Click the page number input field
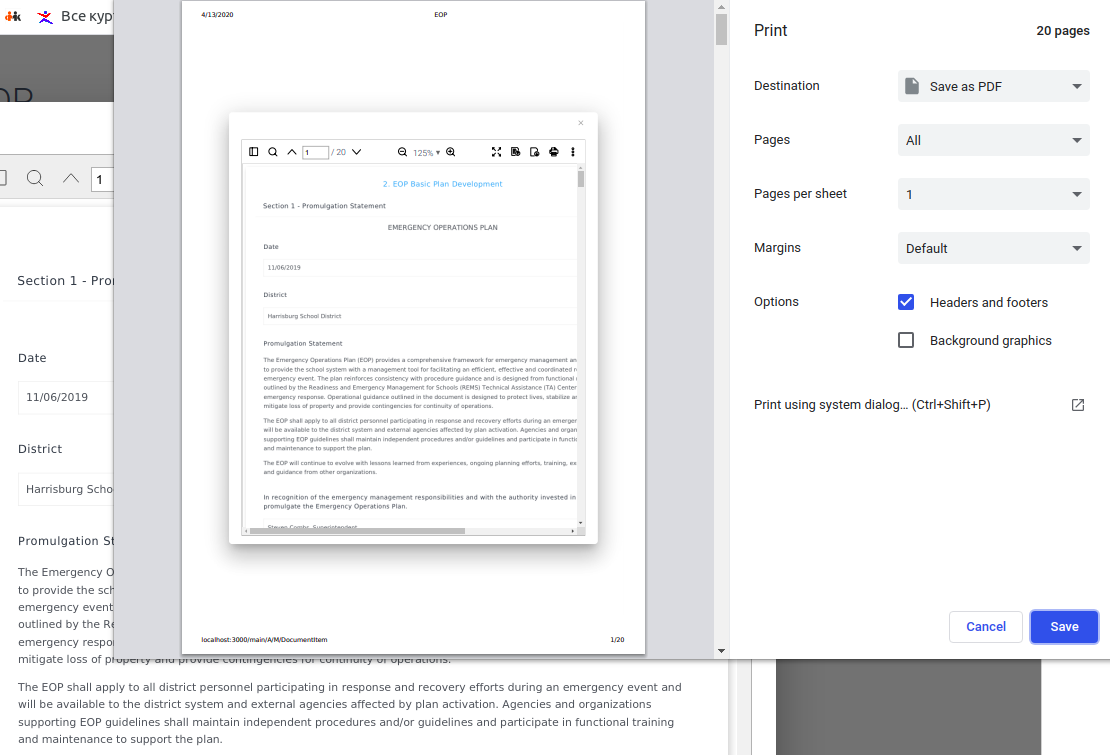The height and width of the screenshot is (755, 1110). (316, 151)
